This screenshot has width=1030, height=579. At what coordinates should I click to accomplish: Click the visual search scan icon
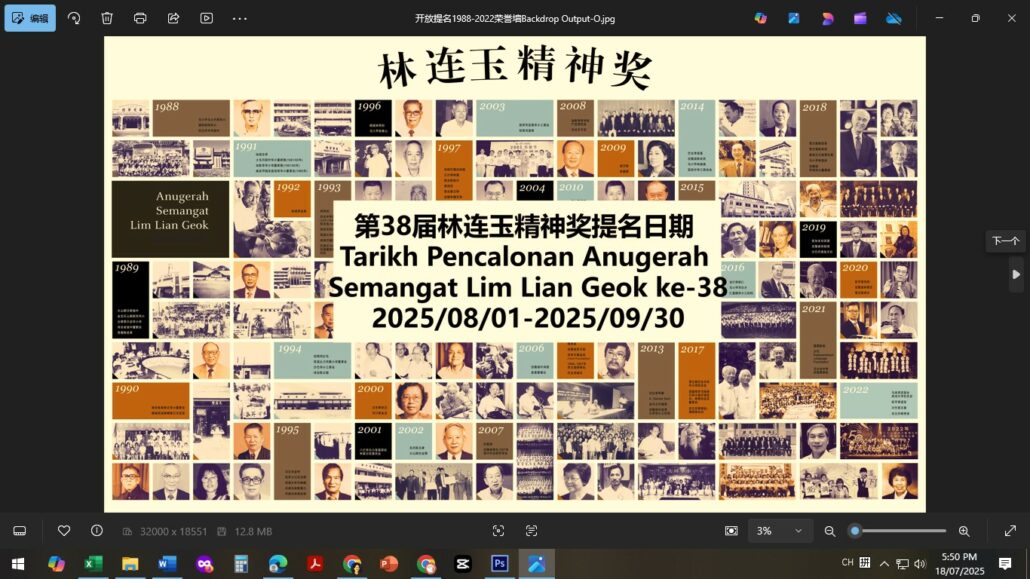[x=499, y=530]
